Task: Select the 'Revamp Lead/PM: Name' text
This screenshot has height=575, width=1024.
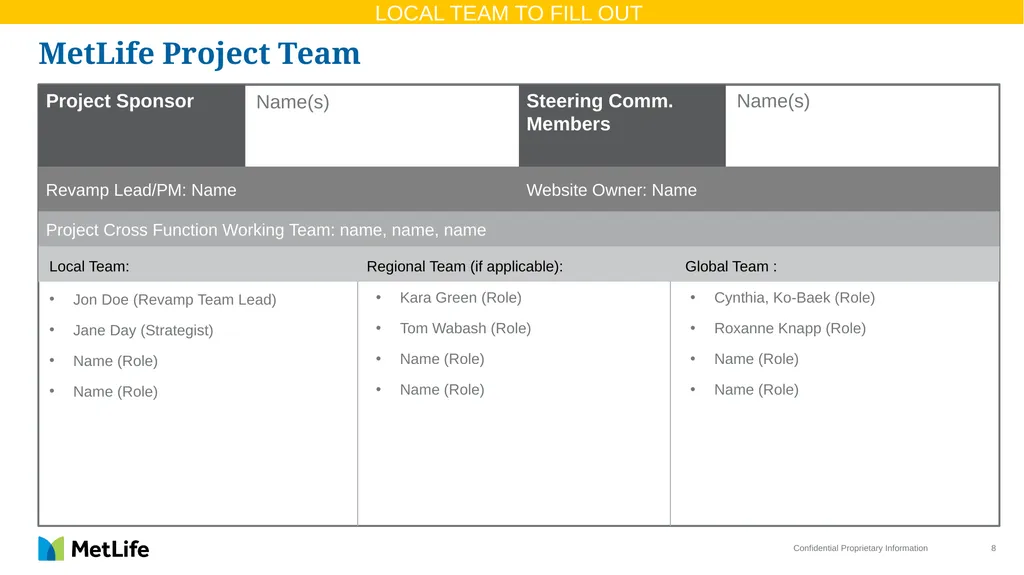Action: (x=141, y=190)
